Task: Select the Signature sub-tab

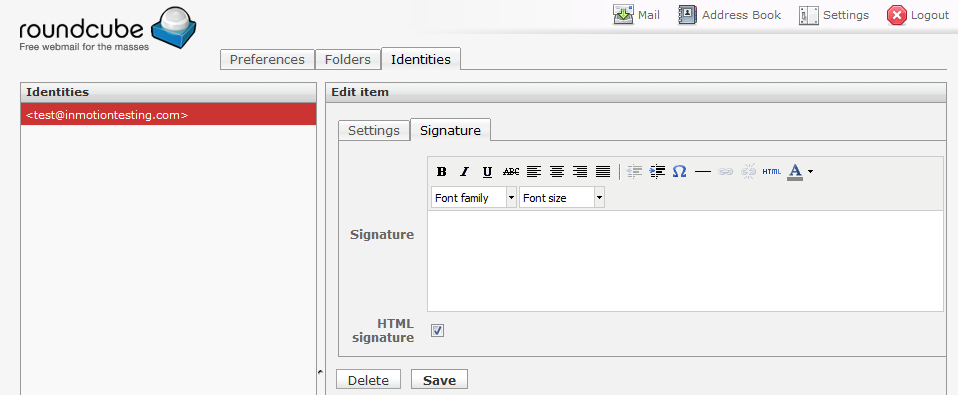Action: (450, 131)
